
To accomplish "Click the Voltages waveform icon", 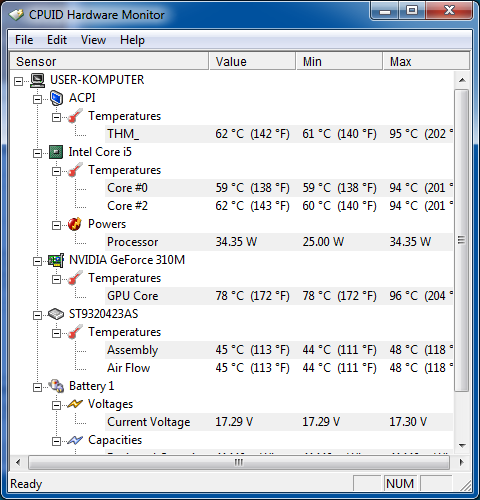I will (75, 404).
